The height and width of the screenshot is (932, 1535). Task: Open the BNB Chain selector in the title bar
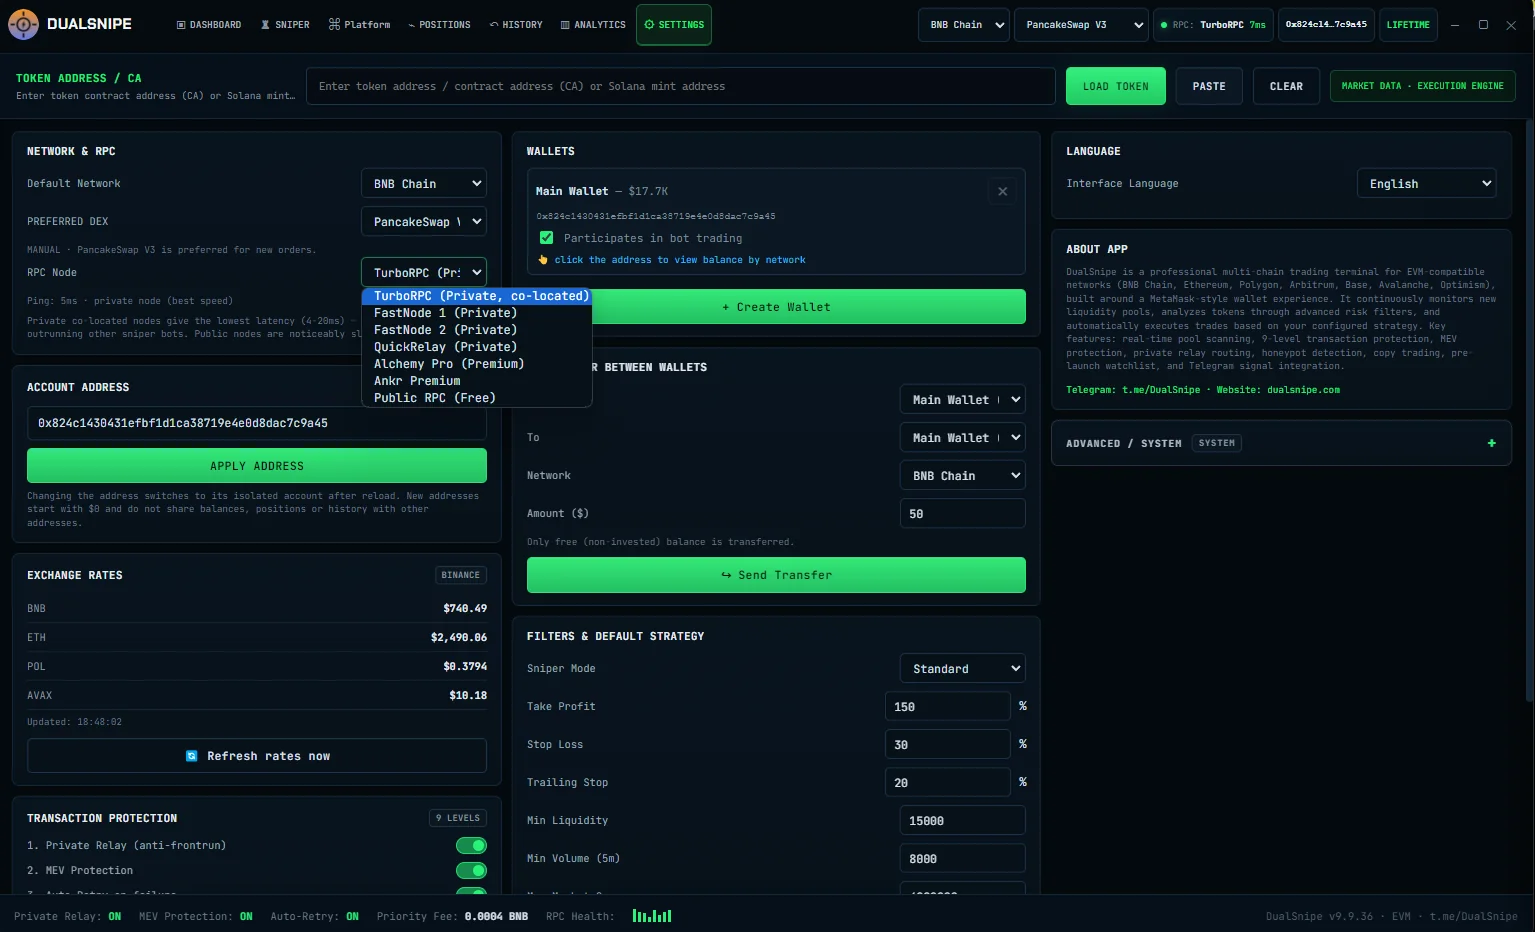tap(964, 25)
